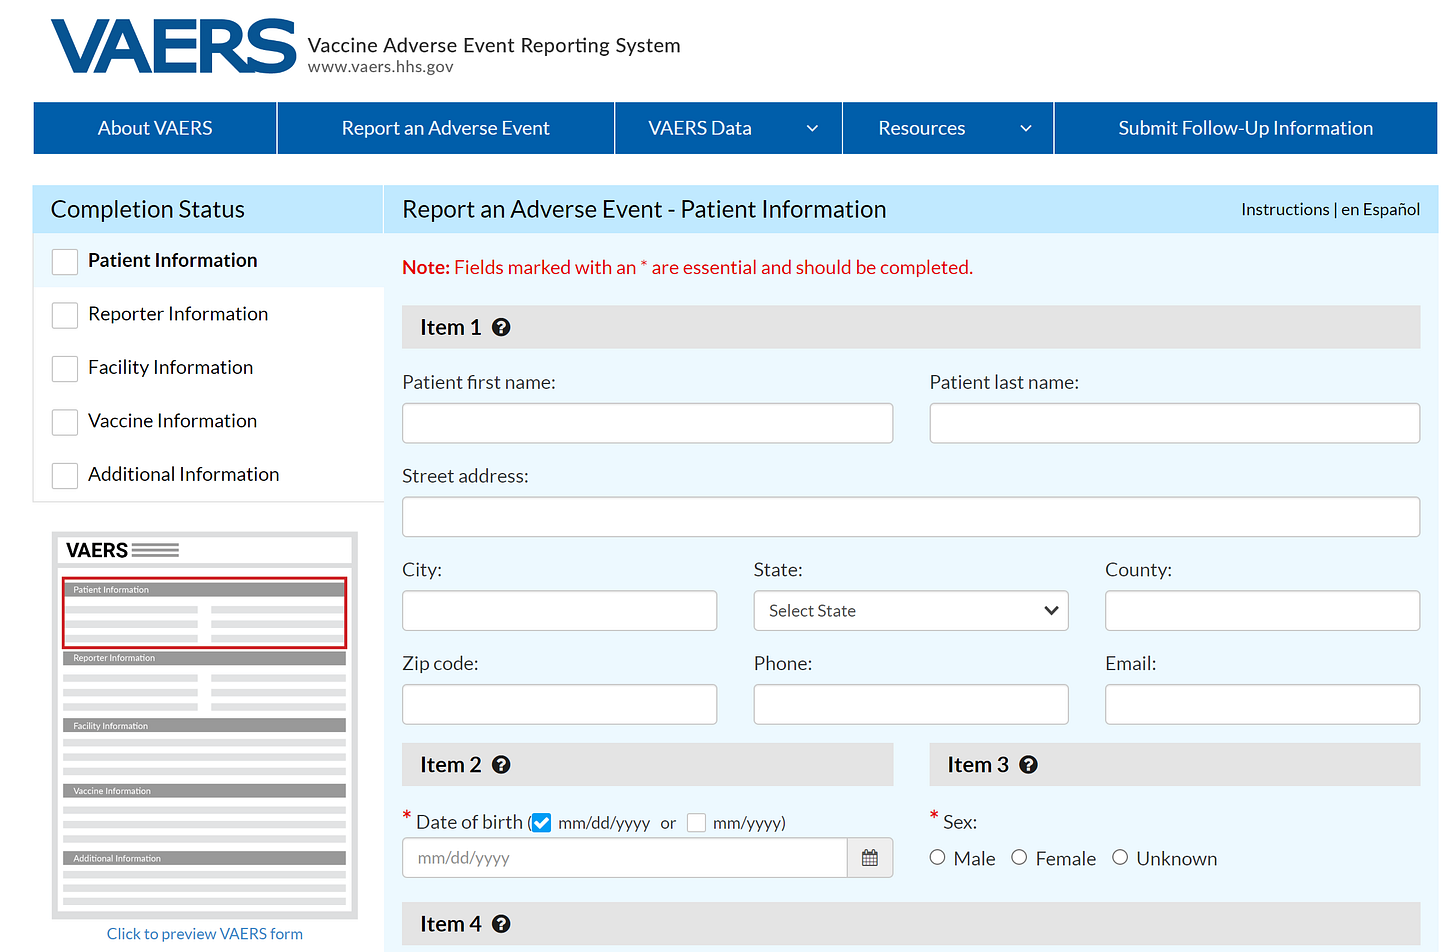Focus the Street address field
The width and height of the screenshot is (1456, 952).
point(911,517)
